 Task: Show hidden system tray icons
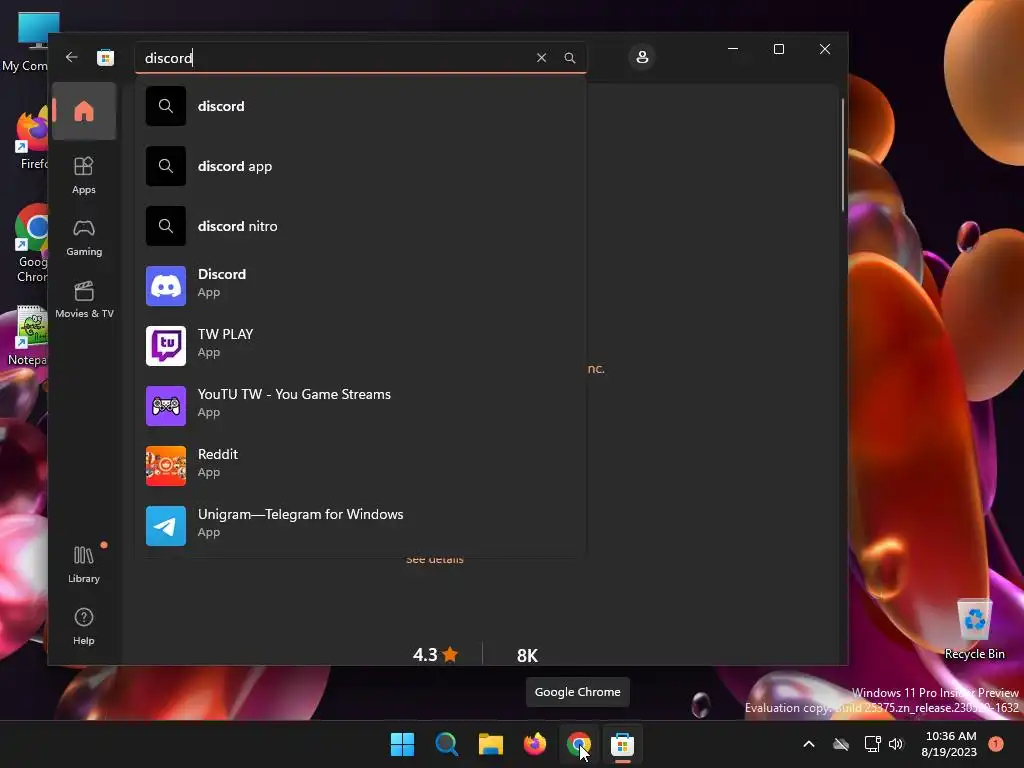(808, 744)
